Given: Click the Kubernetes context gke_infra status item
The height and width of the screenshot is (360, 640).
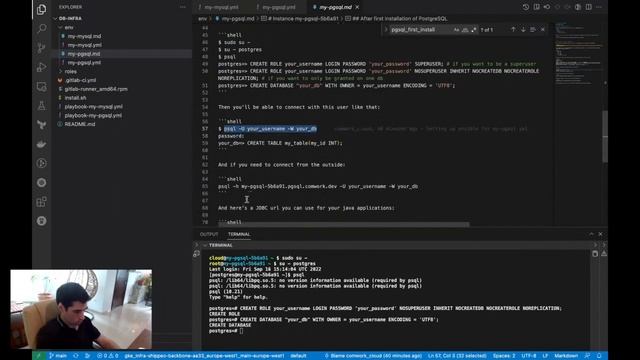Looking at the screenshot, I should (204, 356).
